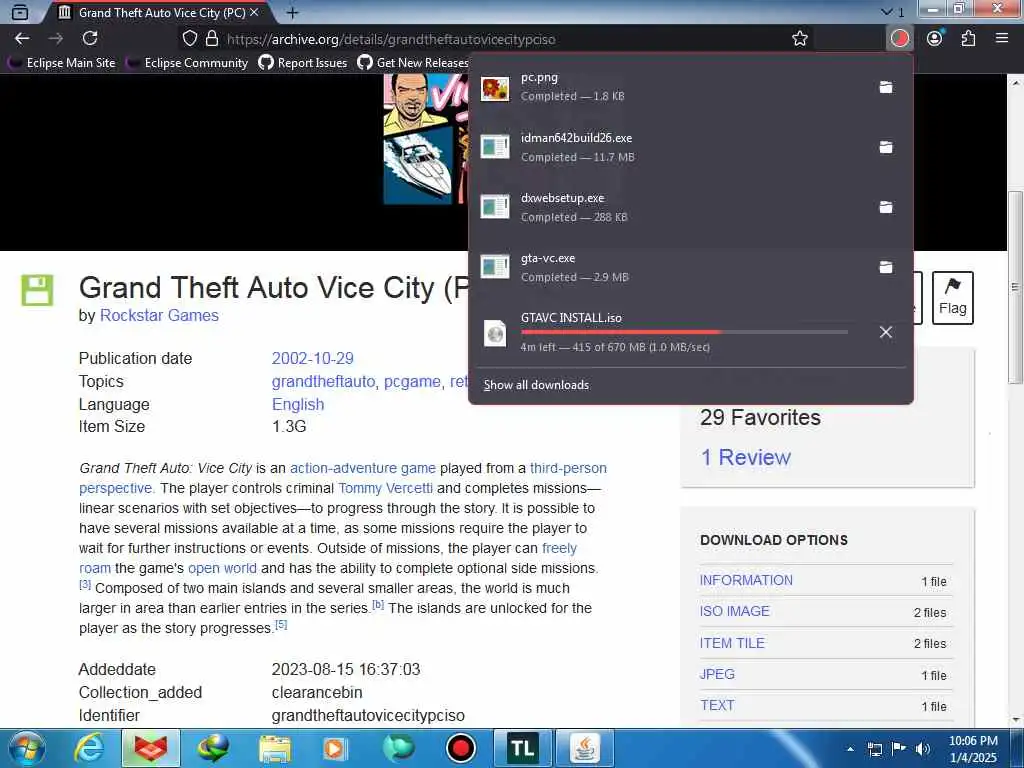Open the GTAVC INSTALL.iso disc icon
This screenshot has width=1024, height=768.
click(x=495, y=333)
